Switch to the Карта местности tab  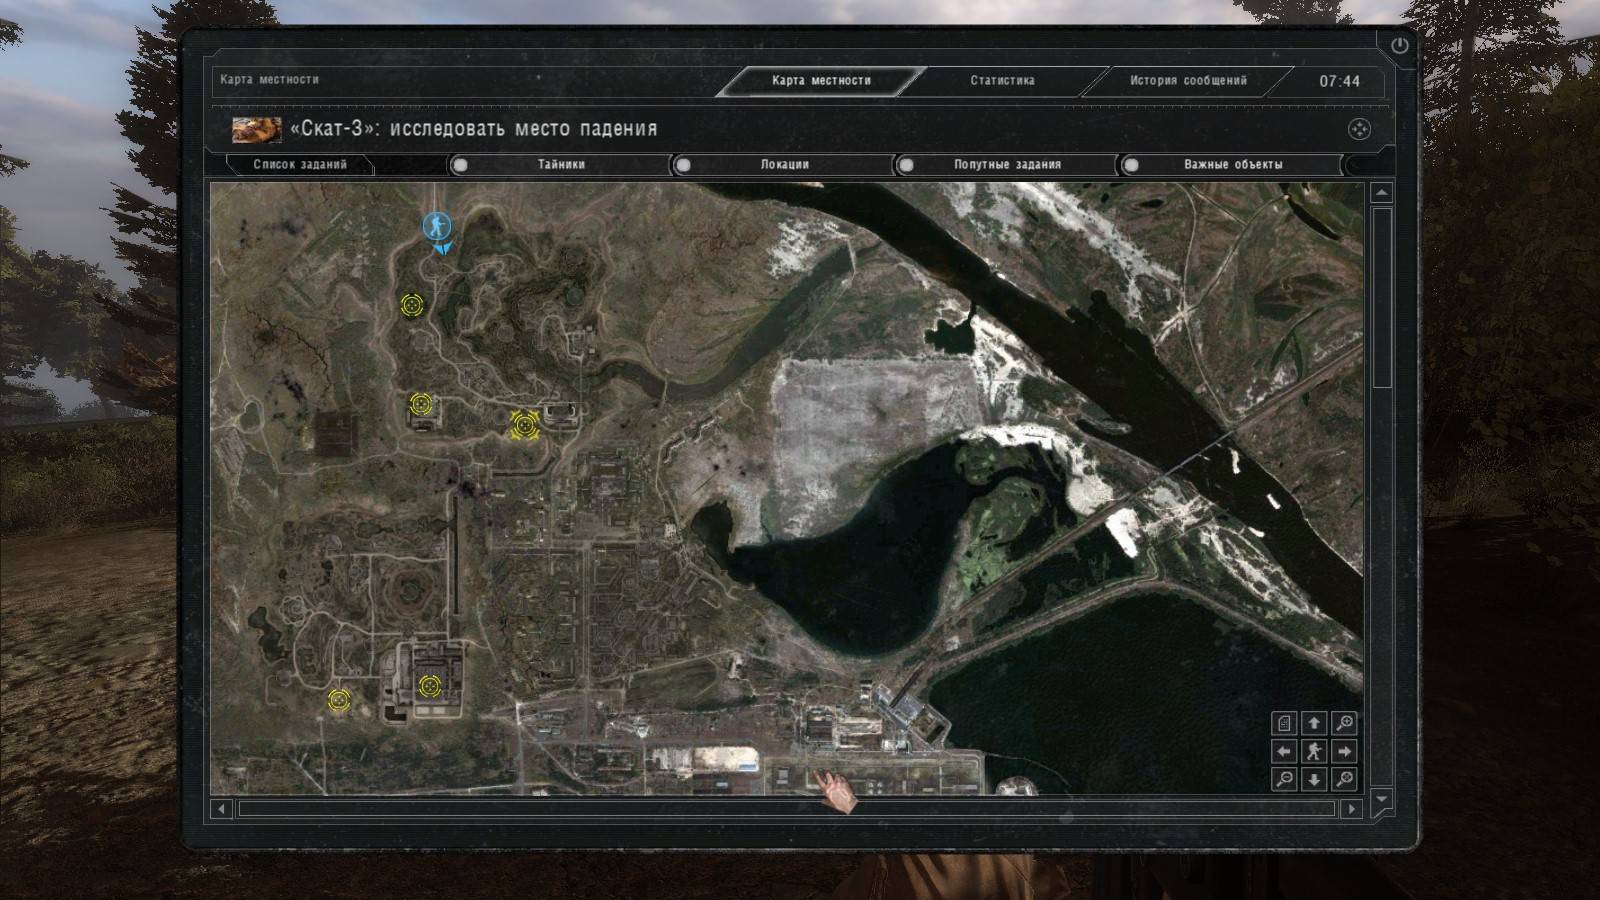pos(821,81)
